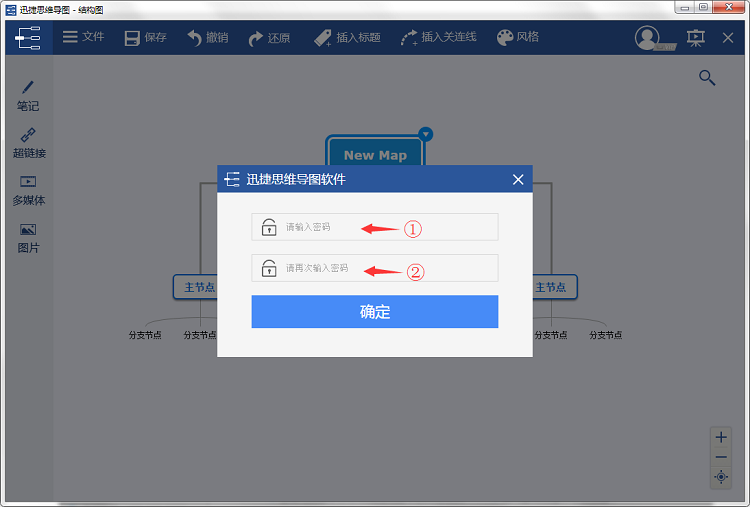
Task: Select the rightmost 分支节点 text
Action: [x=606, y=335]
